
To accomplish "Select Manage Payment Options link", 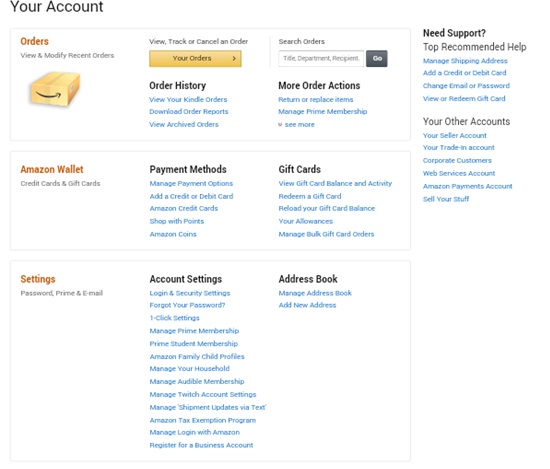I will (x=191, y=183).
